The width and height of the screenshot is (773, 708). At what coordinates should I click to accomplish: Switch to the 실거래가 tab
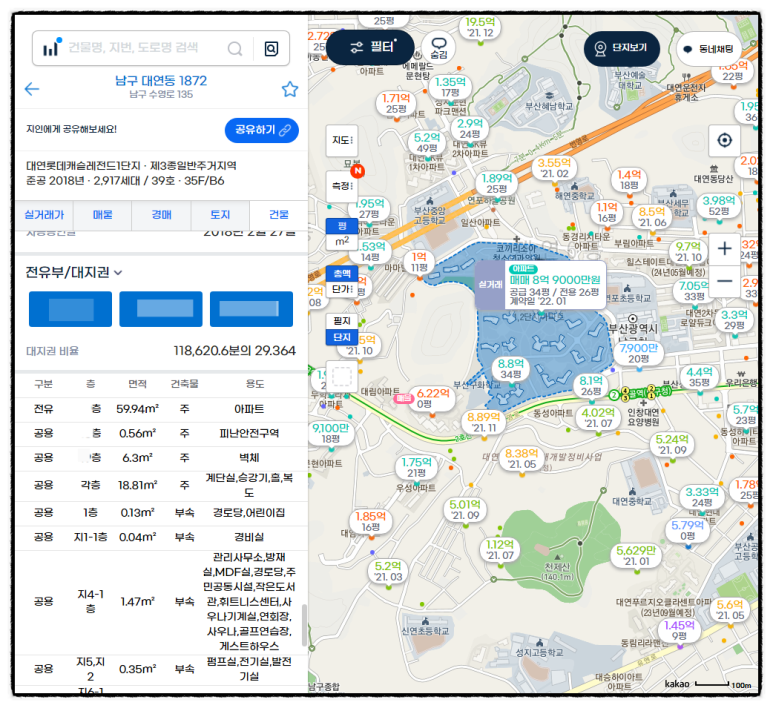(44, 214)
